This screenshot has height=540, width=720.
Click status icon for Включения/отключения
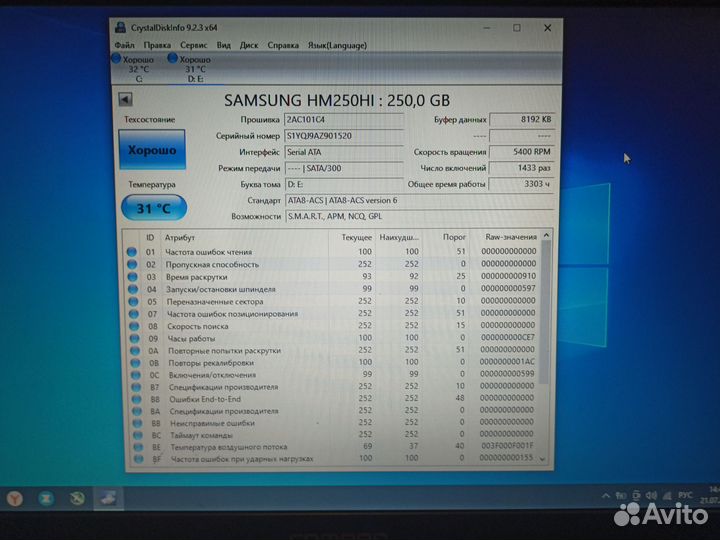pos(136,375)
